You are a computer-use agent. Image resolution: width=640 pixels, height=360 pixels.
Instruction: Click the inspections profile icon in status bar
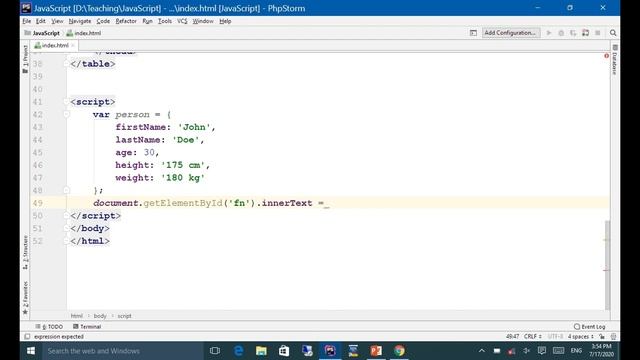coord(613,336)
